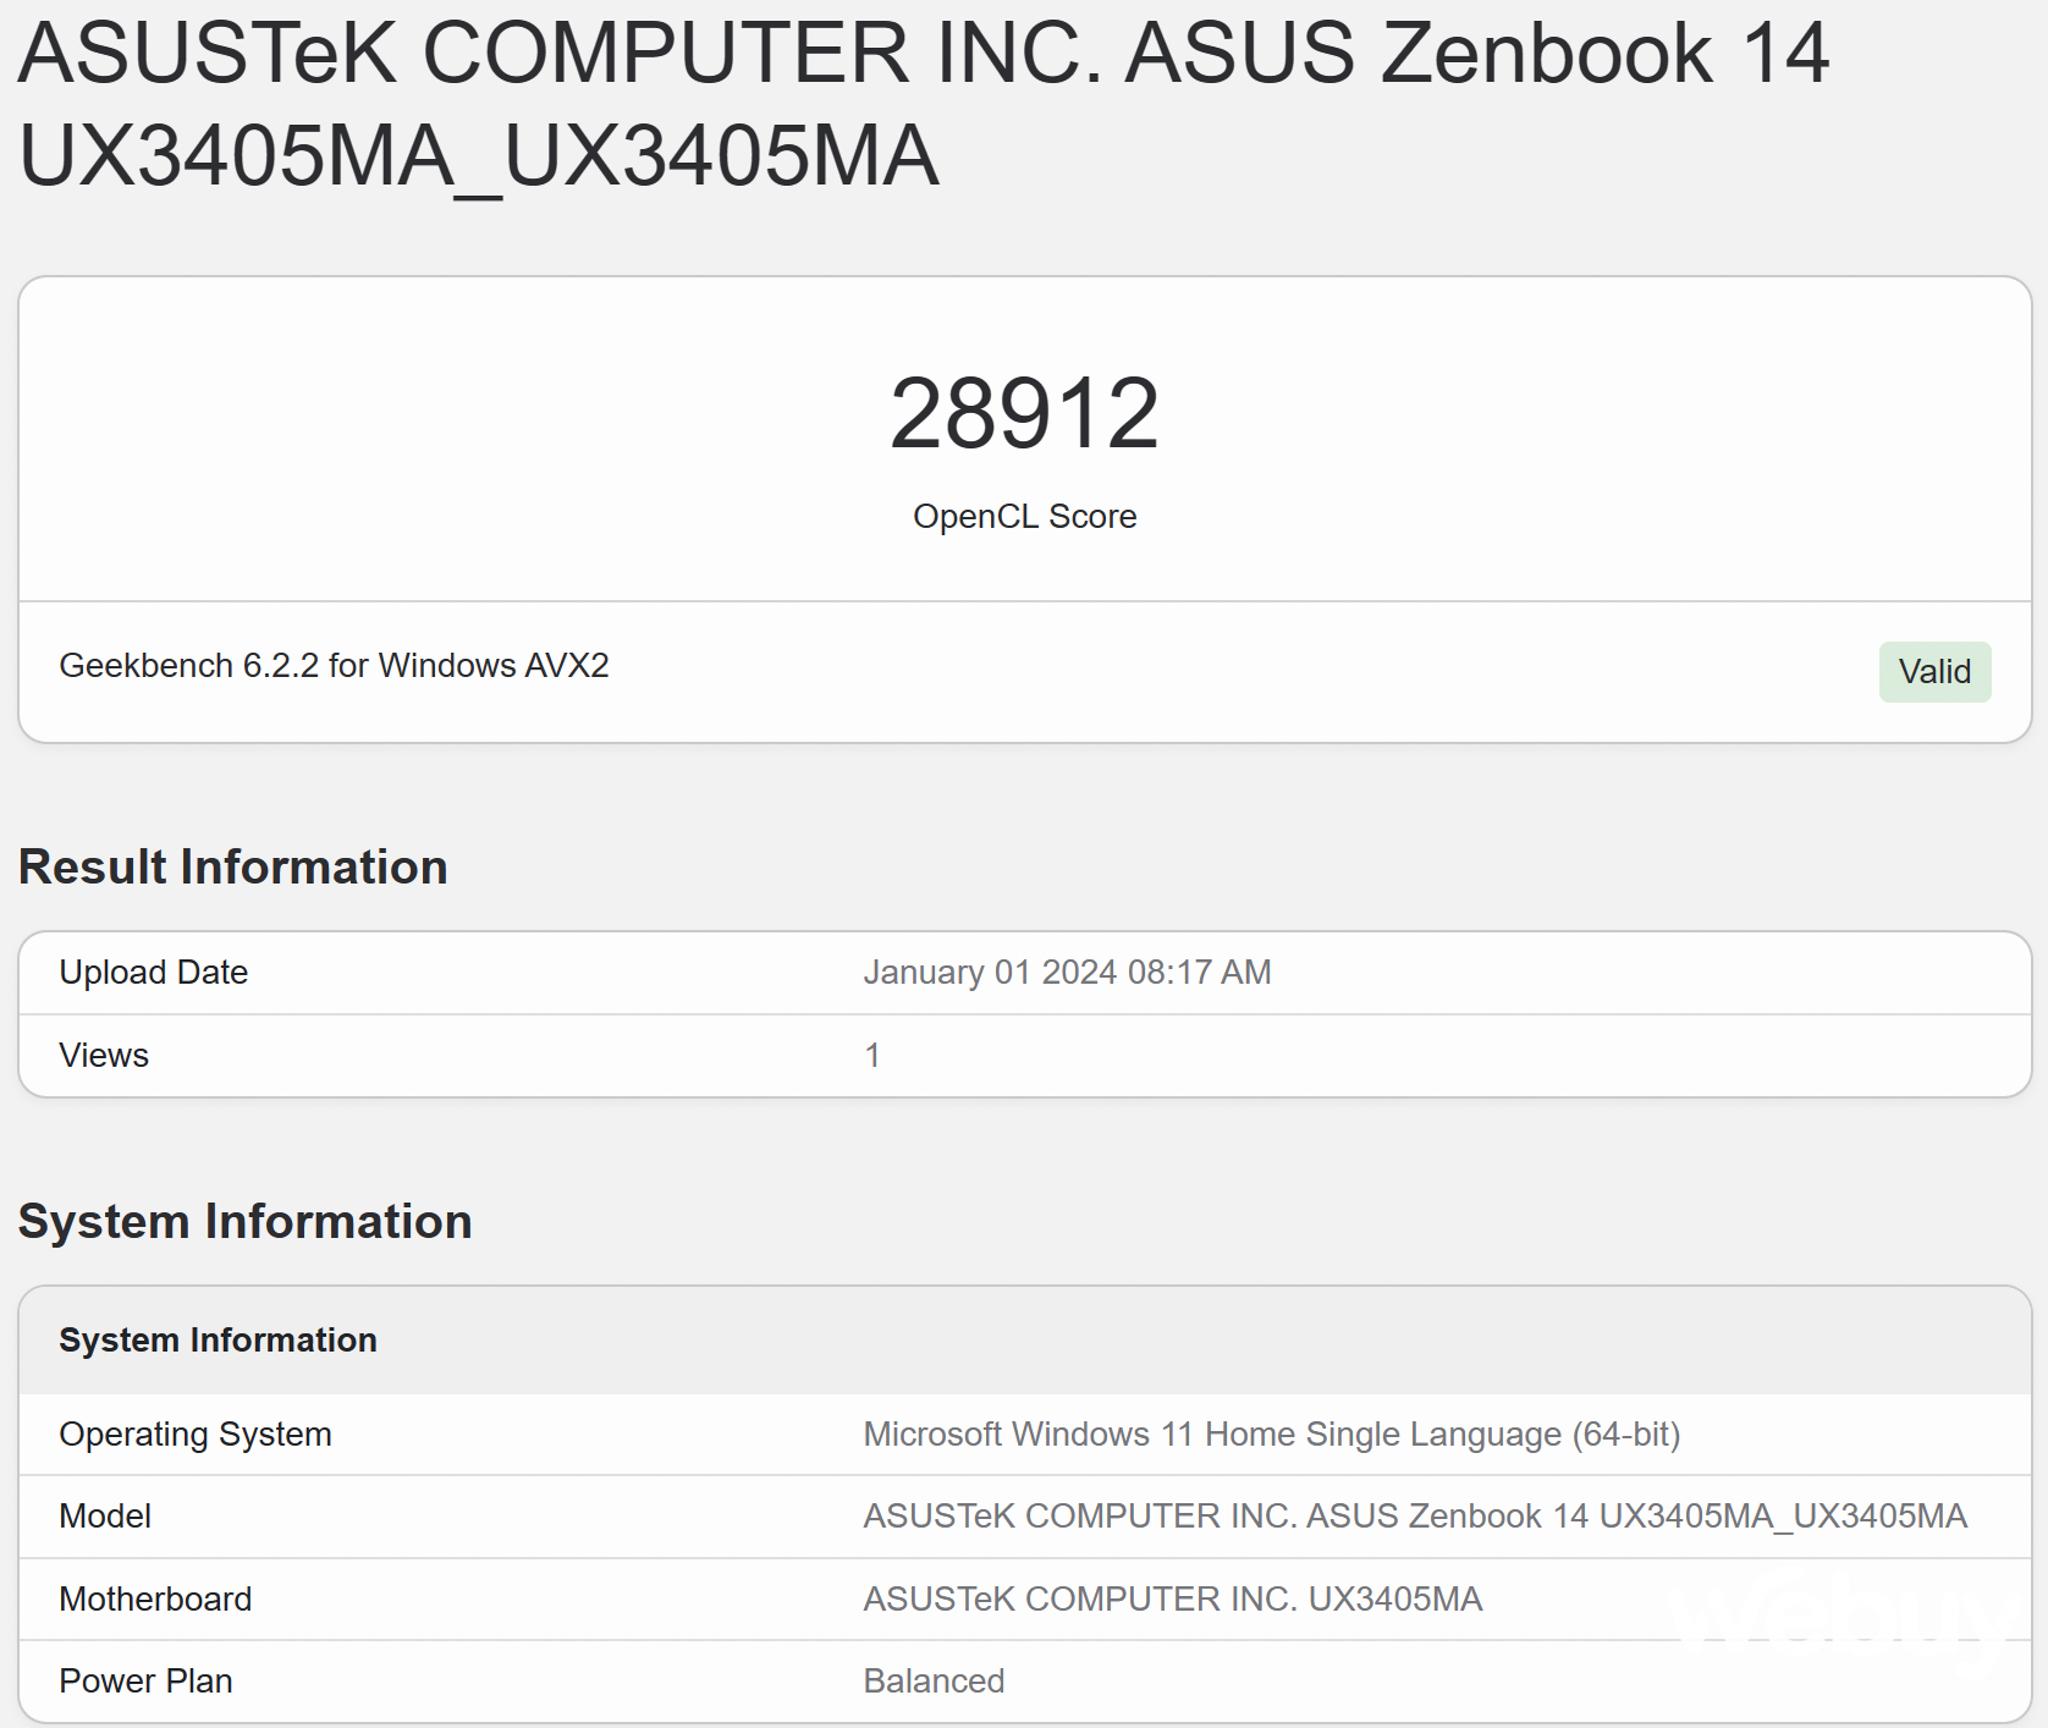Click the Upload Date label
The width and height of the screenshot is (2048, 1728).
tap(153, 972)
